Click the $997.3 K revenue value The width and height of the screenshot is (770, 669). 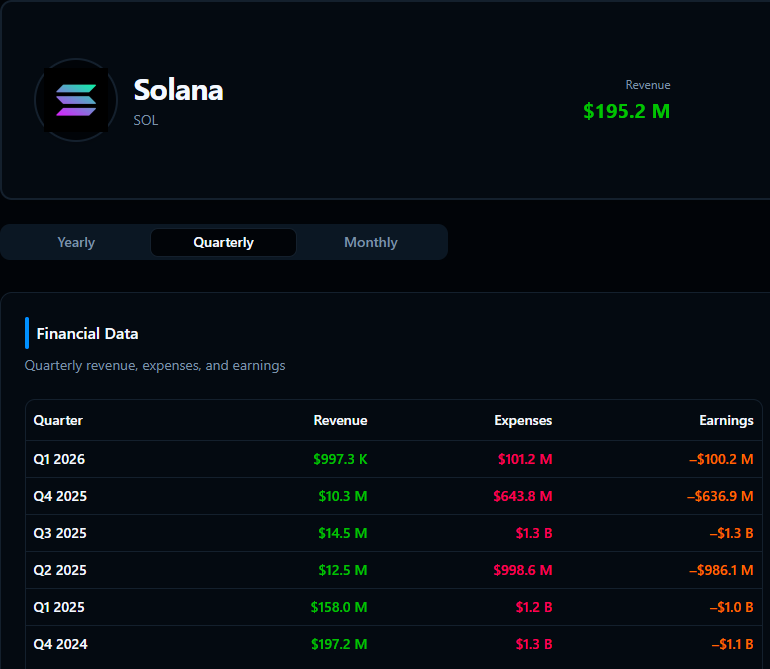[340, 459]
